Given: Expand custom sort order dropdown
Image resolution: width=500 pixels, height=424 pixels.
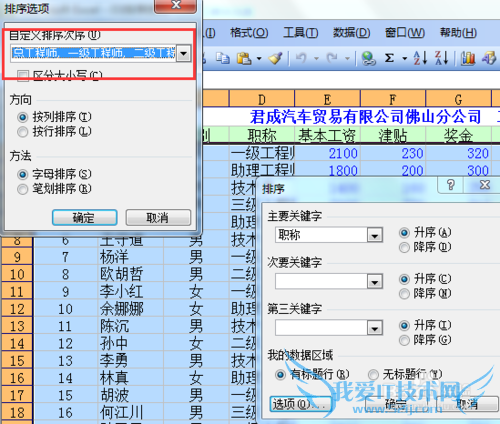Looking at the screenshot, I should coord(184,53).
